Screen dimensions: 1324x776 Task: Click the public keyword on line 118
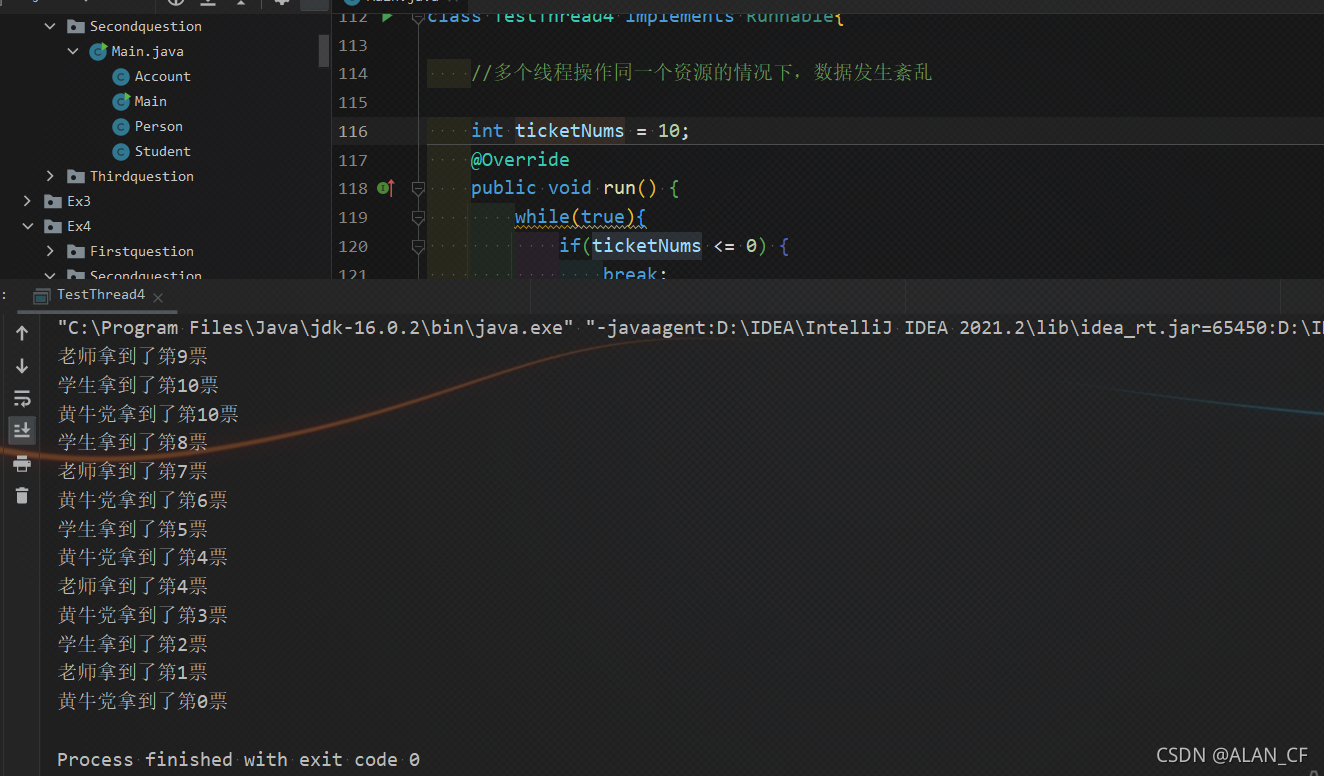(x=504, y=188)
